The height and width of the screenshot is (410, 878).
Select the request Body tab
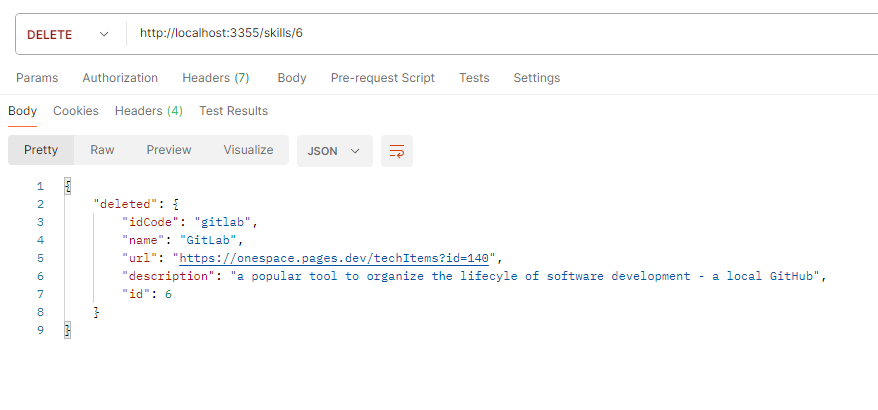tap(292, 78)
